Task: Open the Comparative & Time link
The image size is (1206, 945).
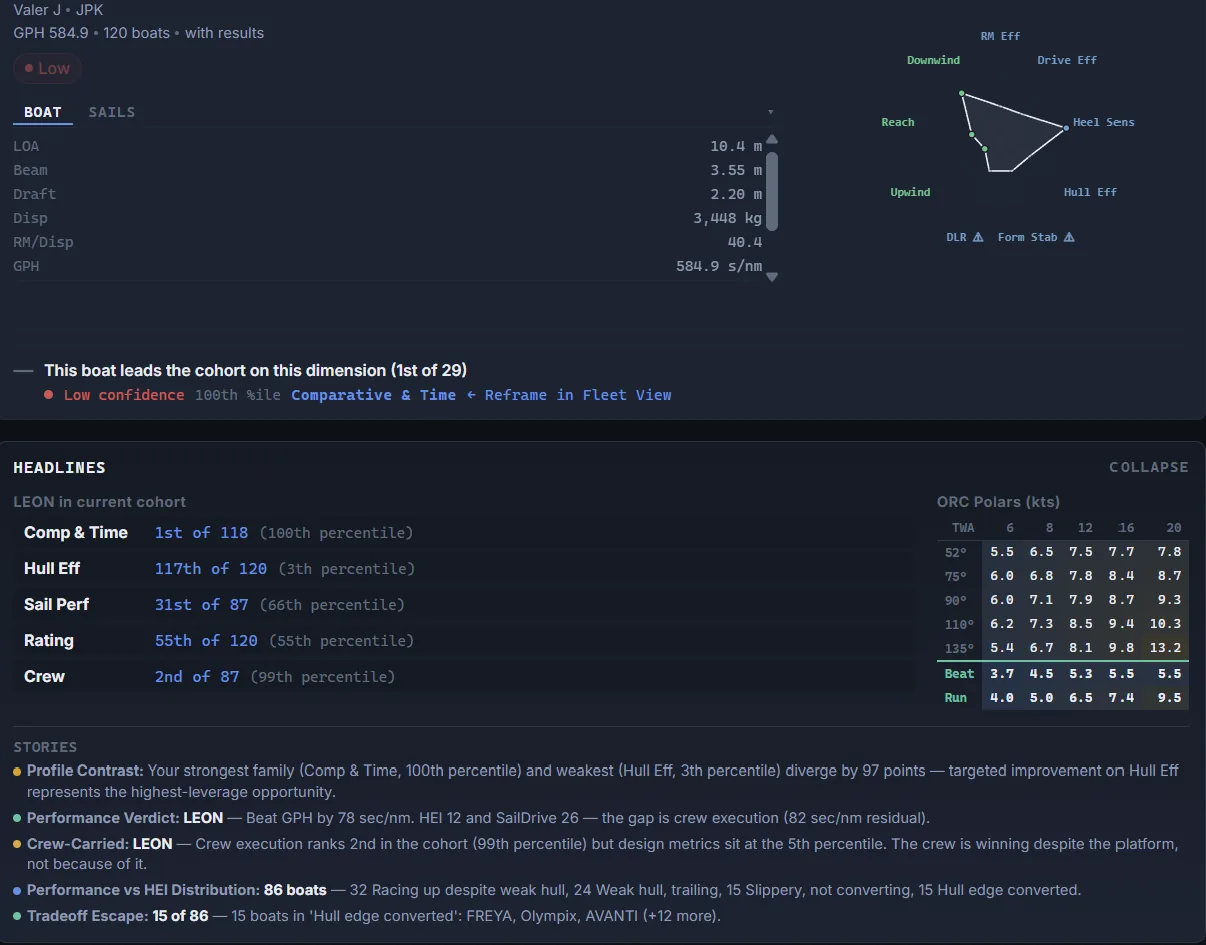Action: (x=374, y=395)
